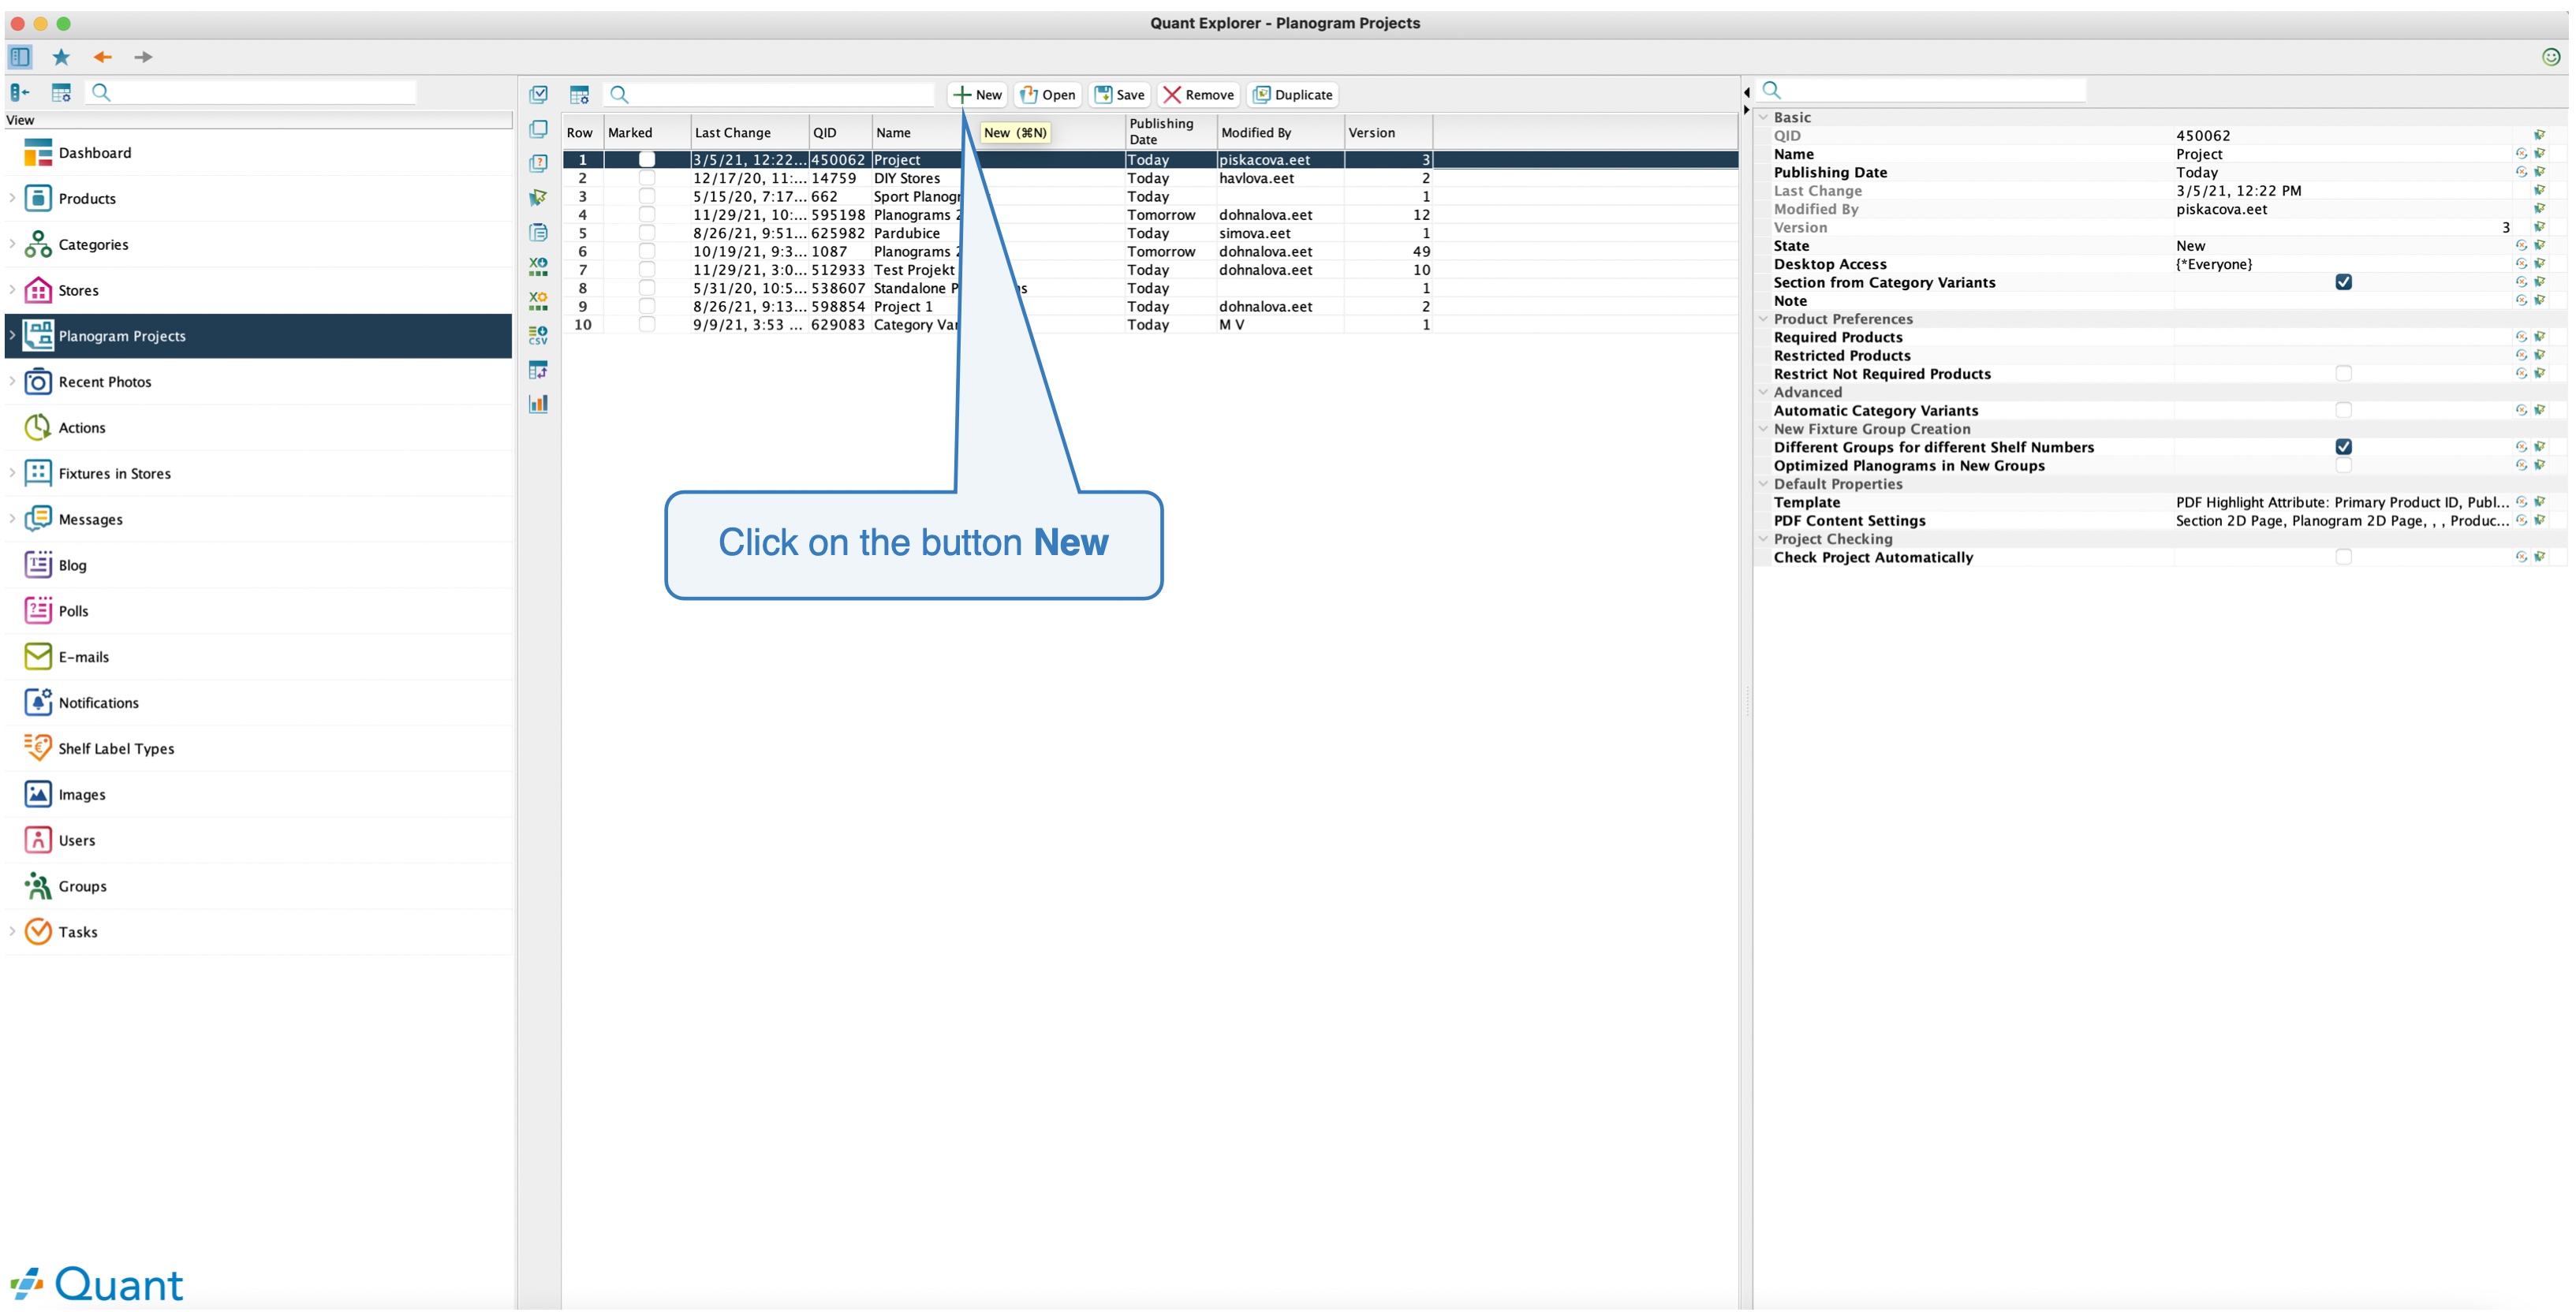This screenshot has width=2576, height=1312.
Task: Click the Save button
Action: 1119,94
